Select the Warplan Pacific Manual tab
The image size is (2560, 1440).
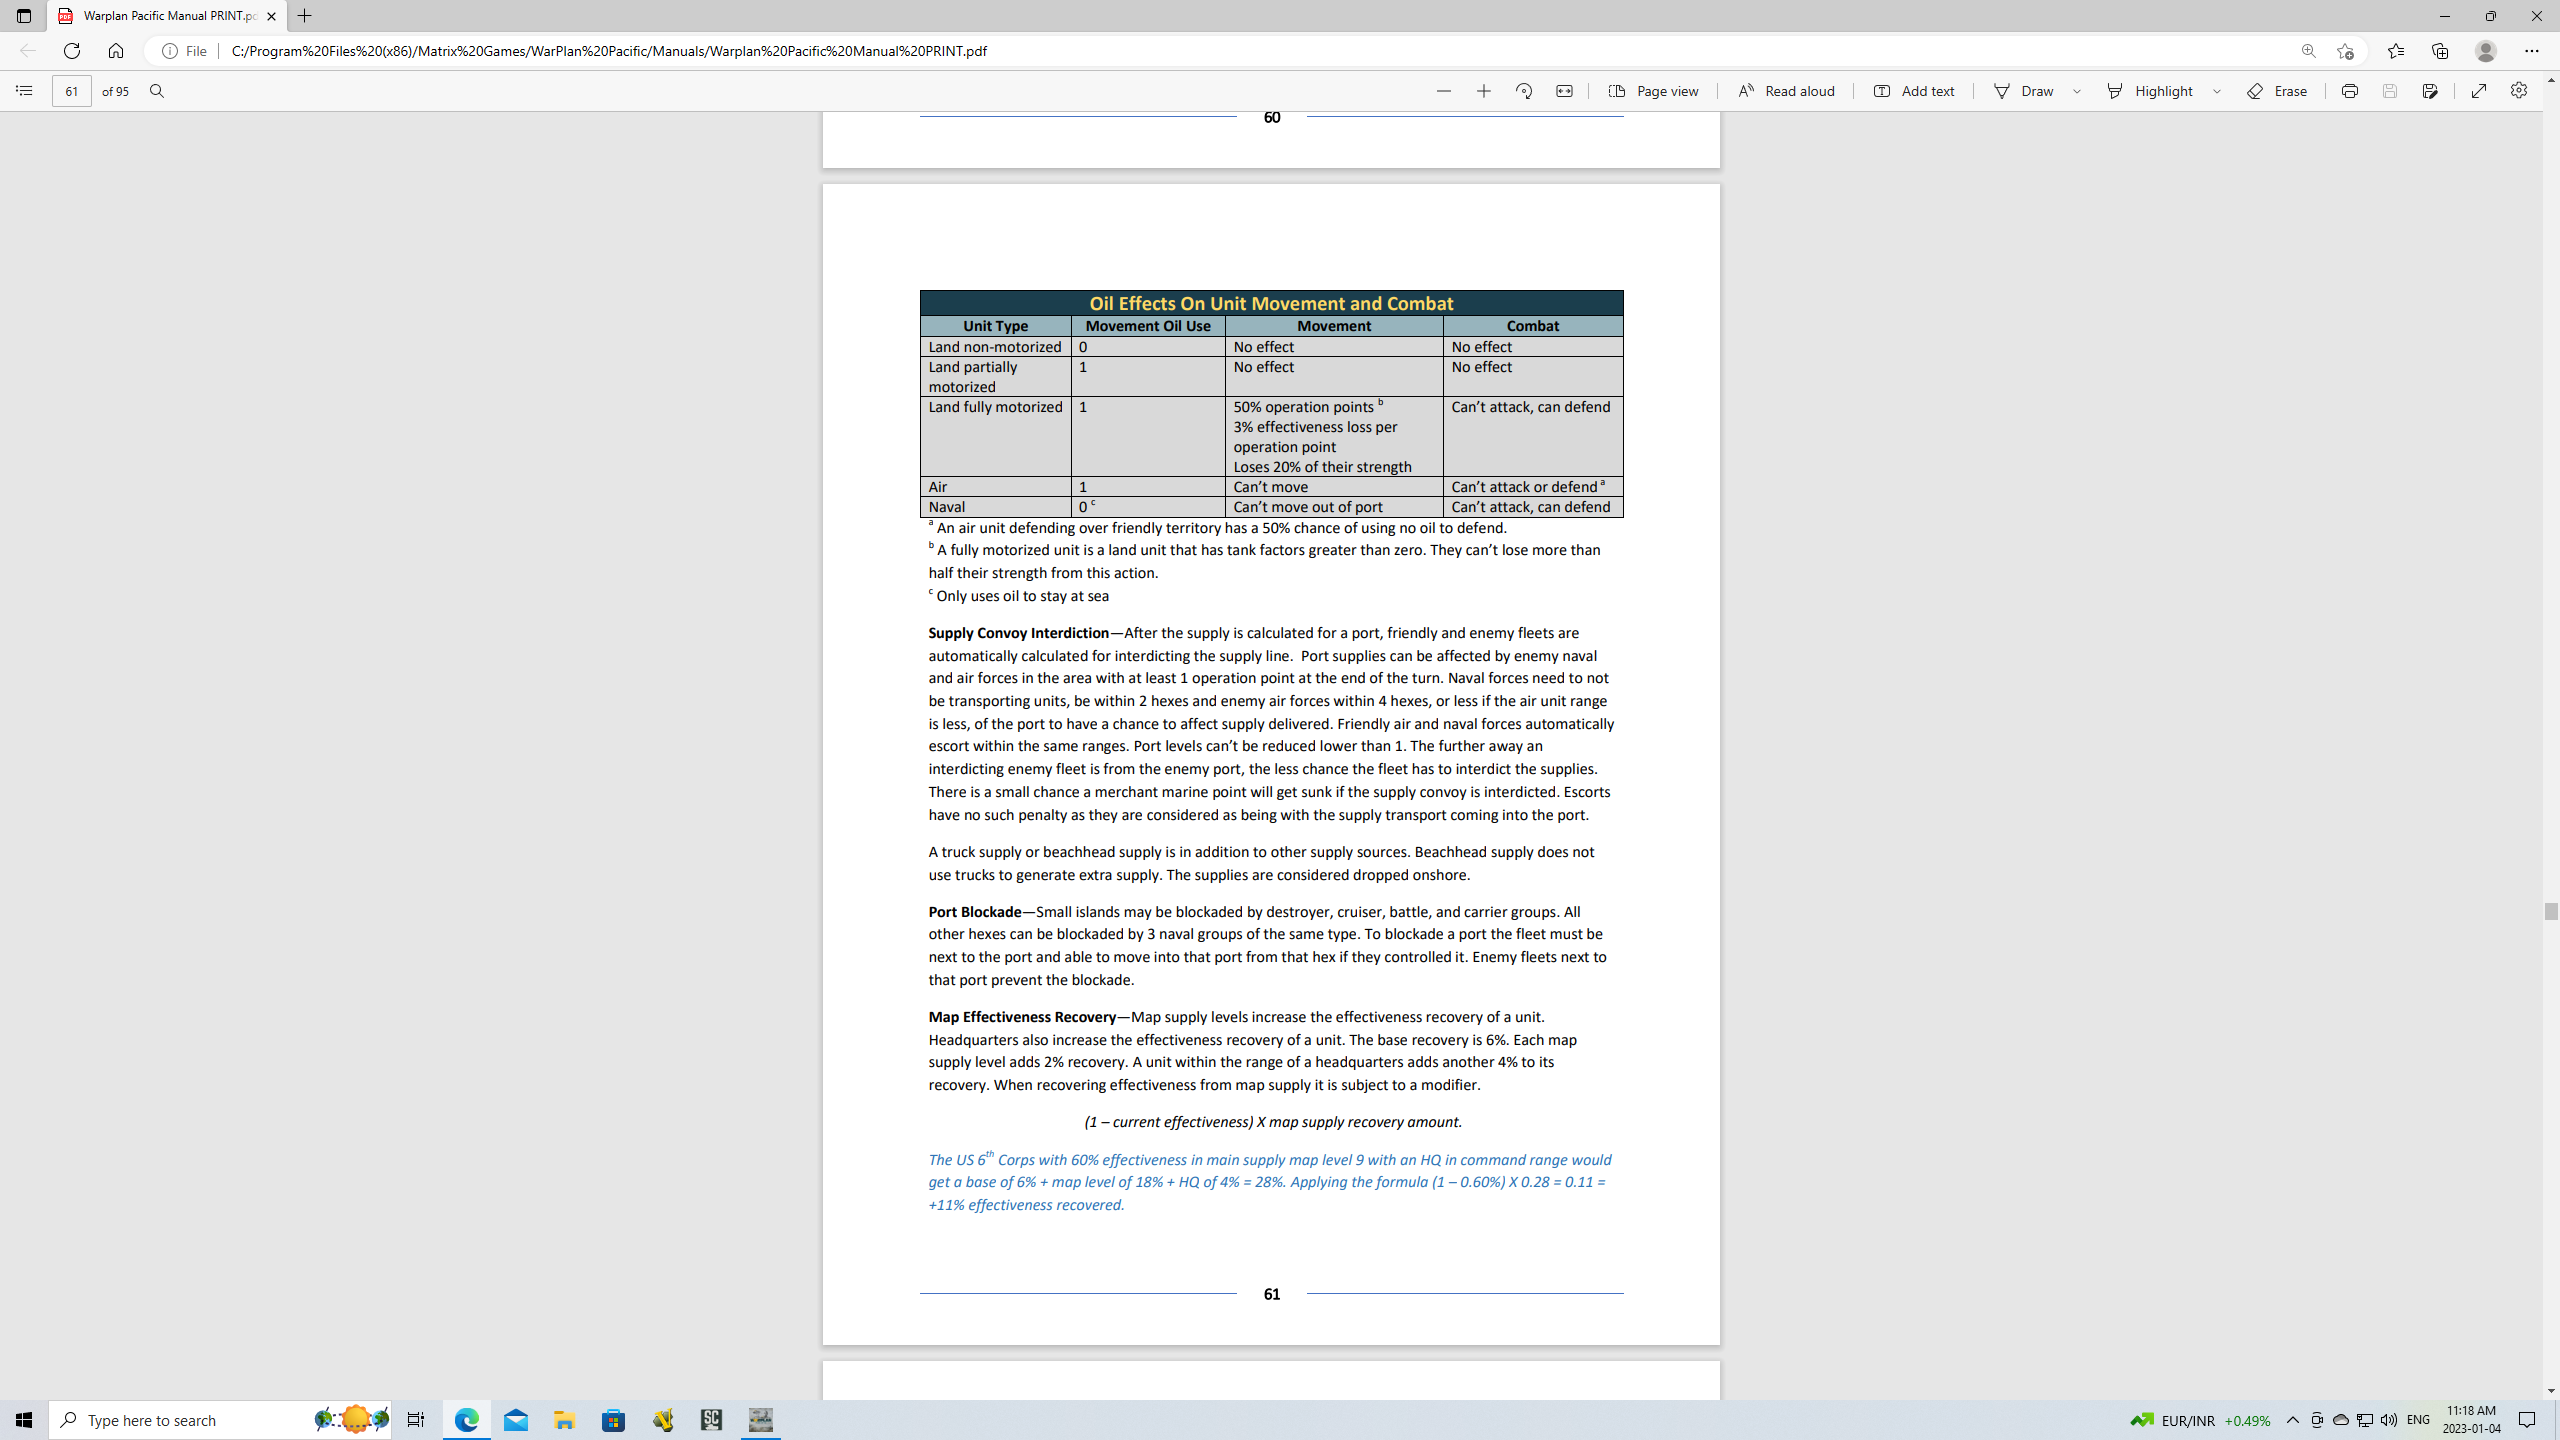[167, 16]
